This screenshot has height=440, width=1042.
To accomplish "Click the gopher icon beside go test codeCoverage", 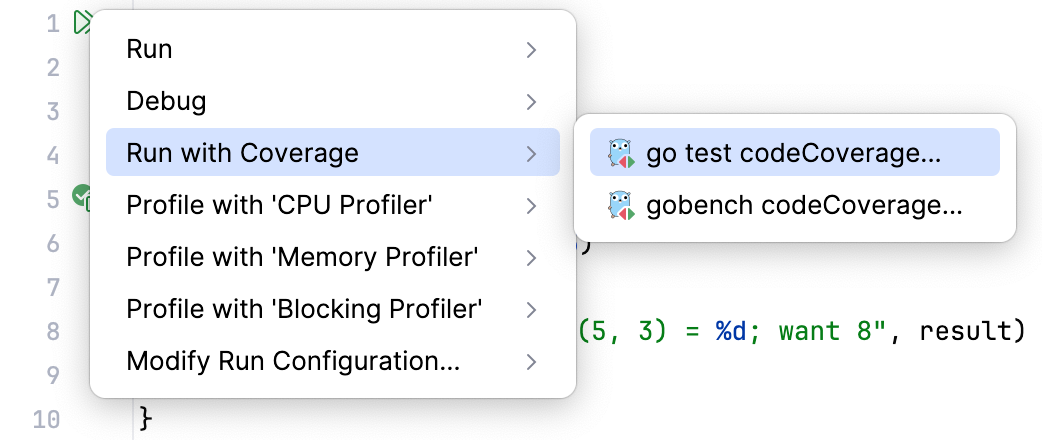I will click(621, 153).
